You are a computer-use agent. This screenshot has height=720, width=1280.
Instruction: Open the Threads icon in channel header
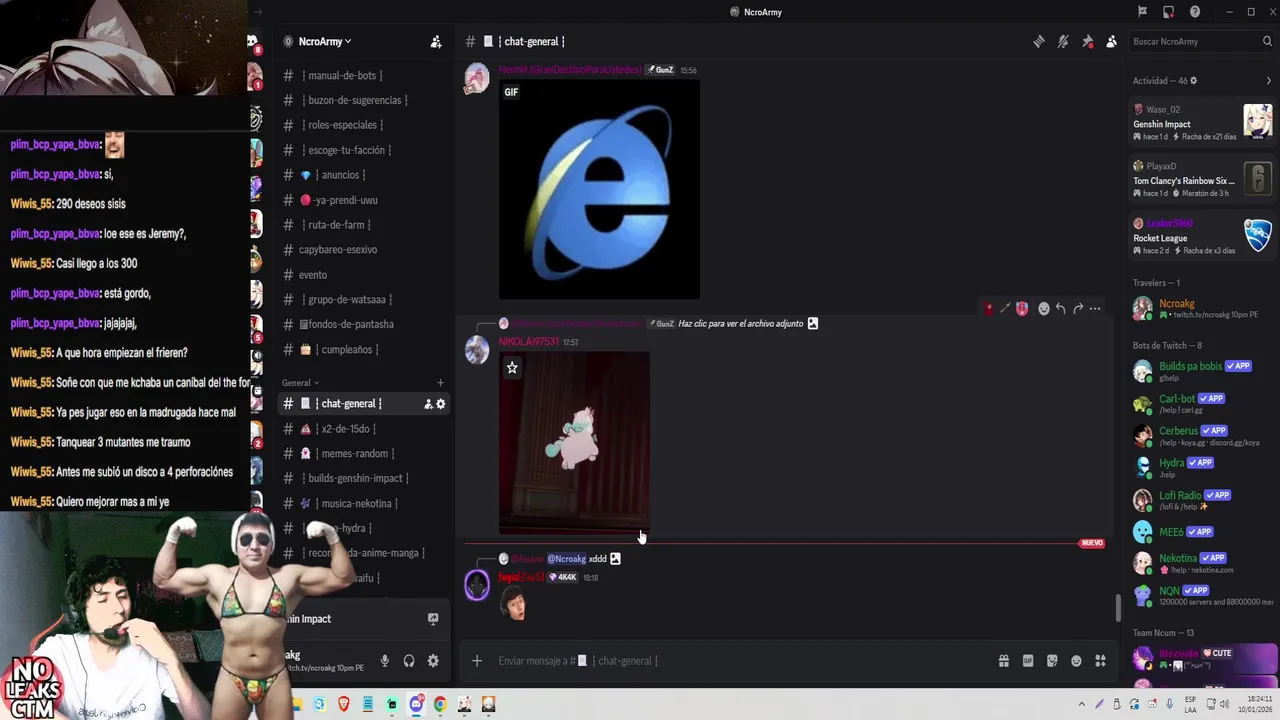(x=1039, y=42)
